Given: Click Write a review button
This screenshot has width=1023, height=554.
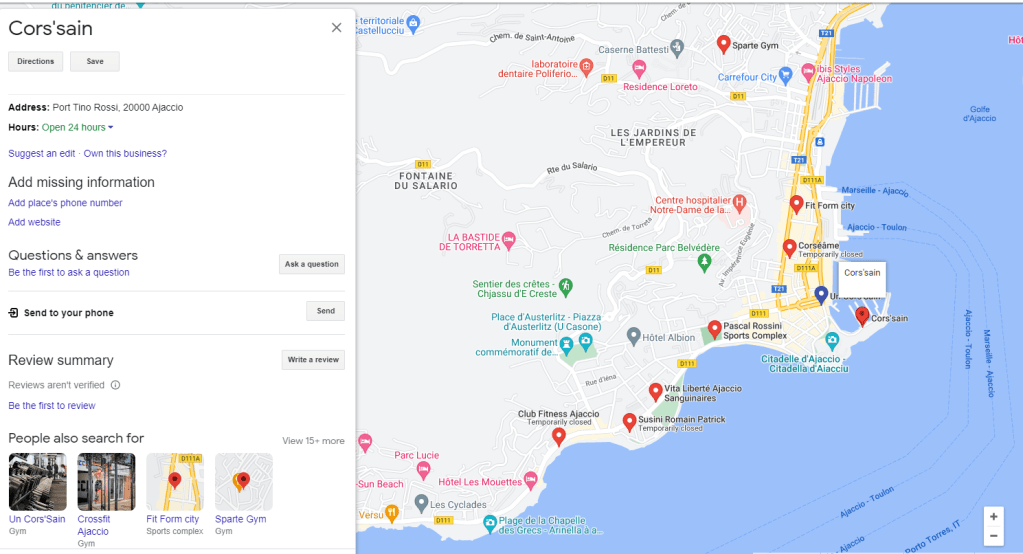Looking at the screenshot, I should (x=313, y=360).
